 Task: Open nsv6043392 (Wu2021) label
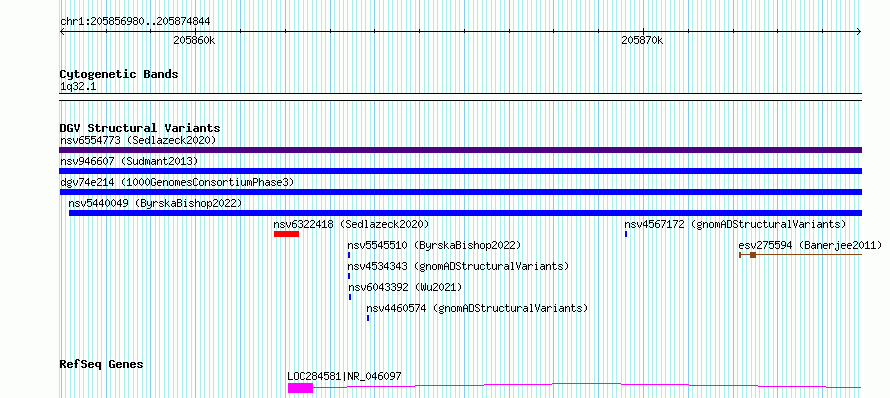click(405, 287)
